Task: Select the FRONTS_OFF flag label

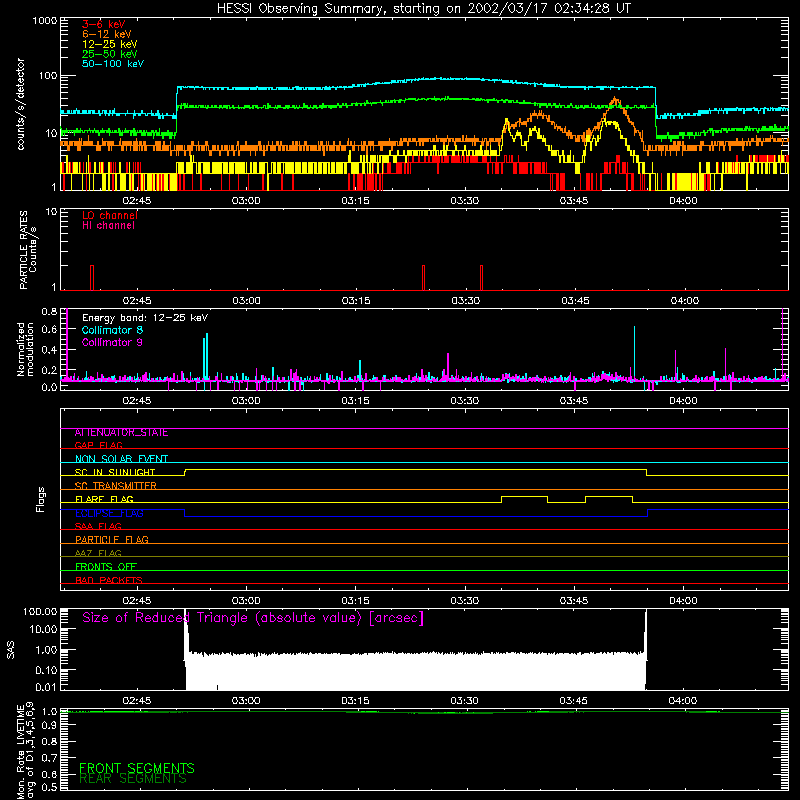Action: [106, 567]
